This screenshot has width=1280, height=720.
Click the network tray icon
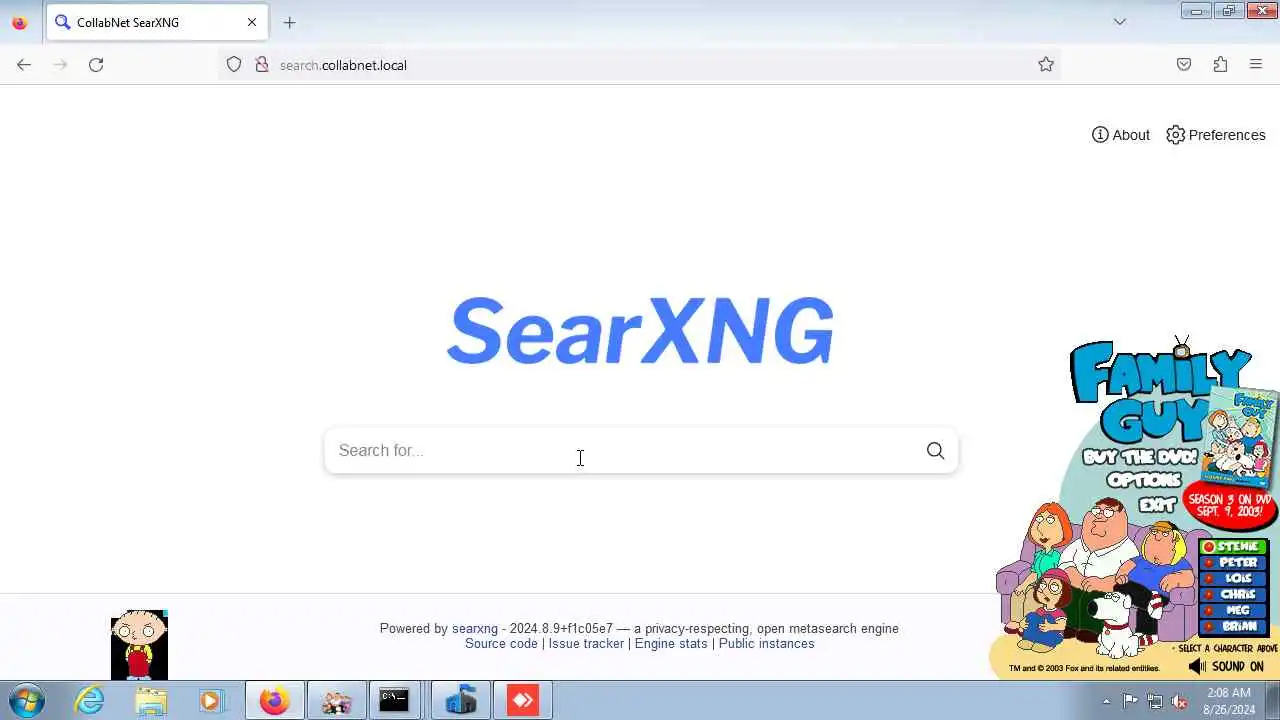[1155, 701]
